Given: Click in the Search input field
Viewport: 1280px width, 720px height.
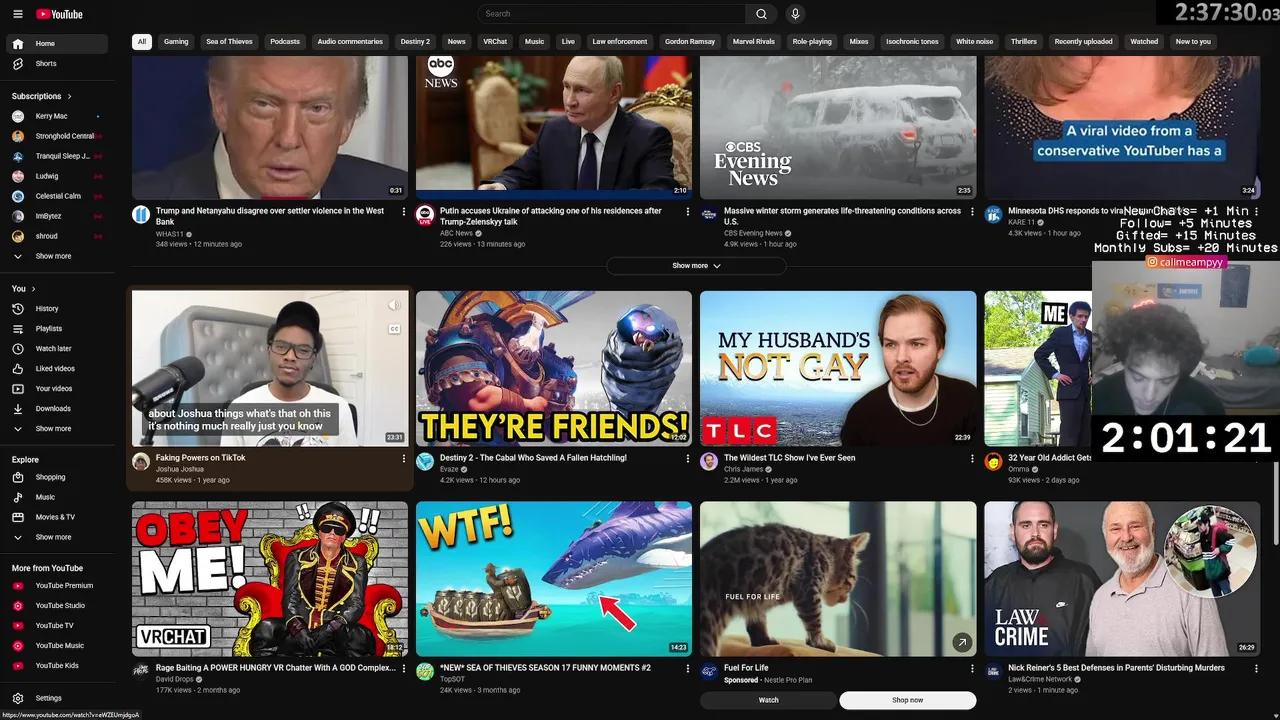Looking at the screenshot, I should [611, 14].
